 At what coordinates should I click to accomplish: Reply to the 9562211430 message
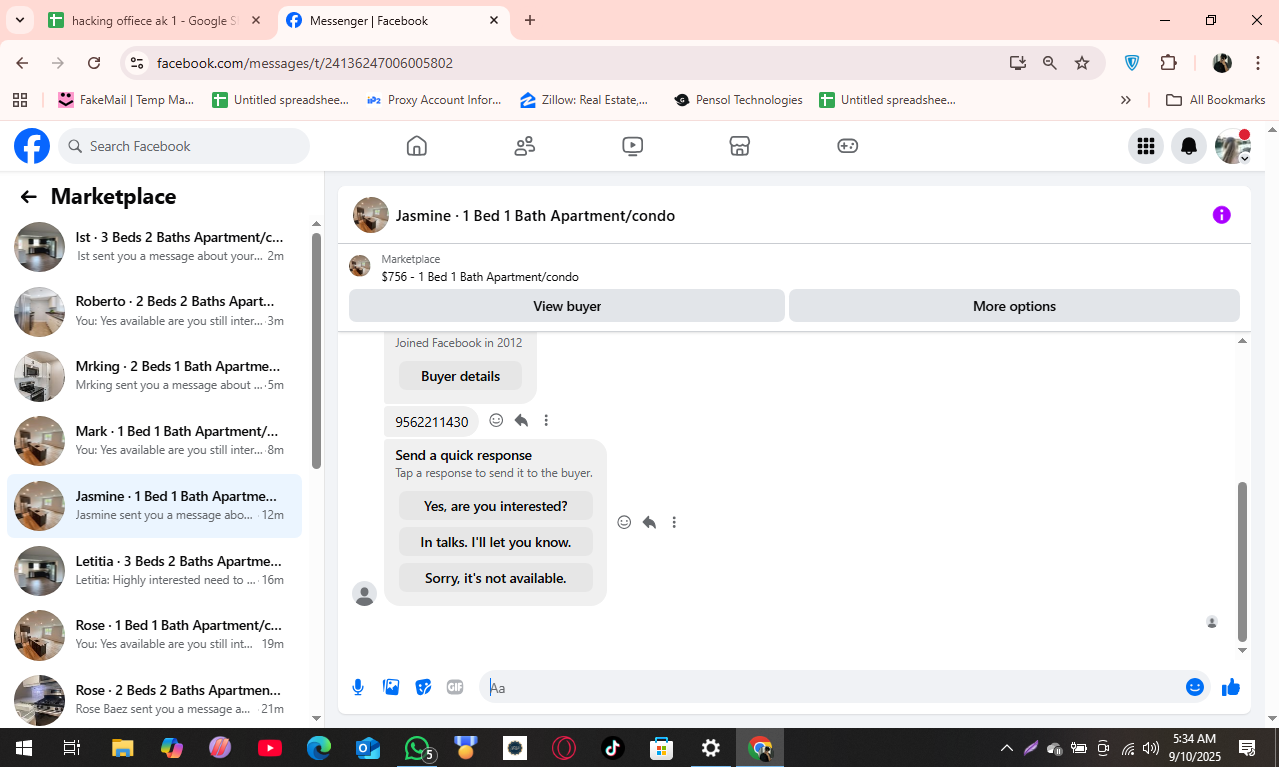click(521, 421)
